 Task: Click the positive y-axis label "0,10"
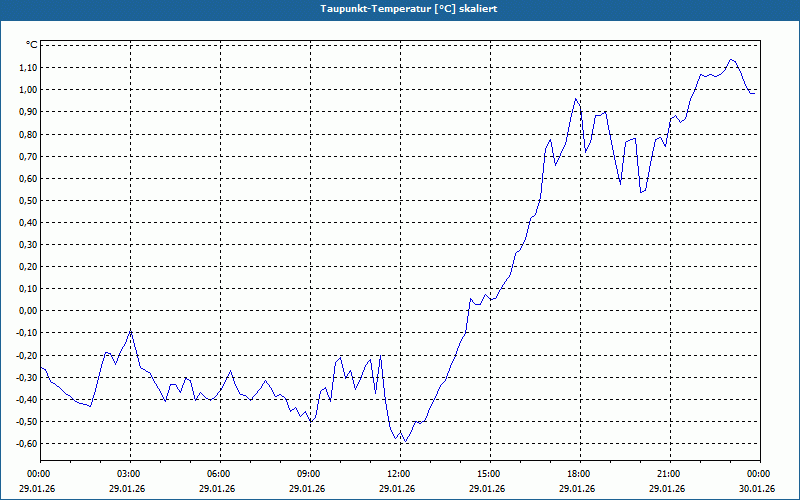pyautogui.click(x=29, y=289)
